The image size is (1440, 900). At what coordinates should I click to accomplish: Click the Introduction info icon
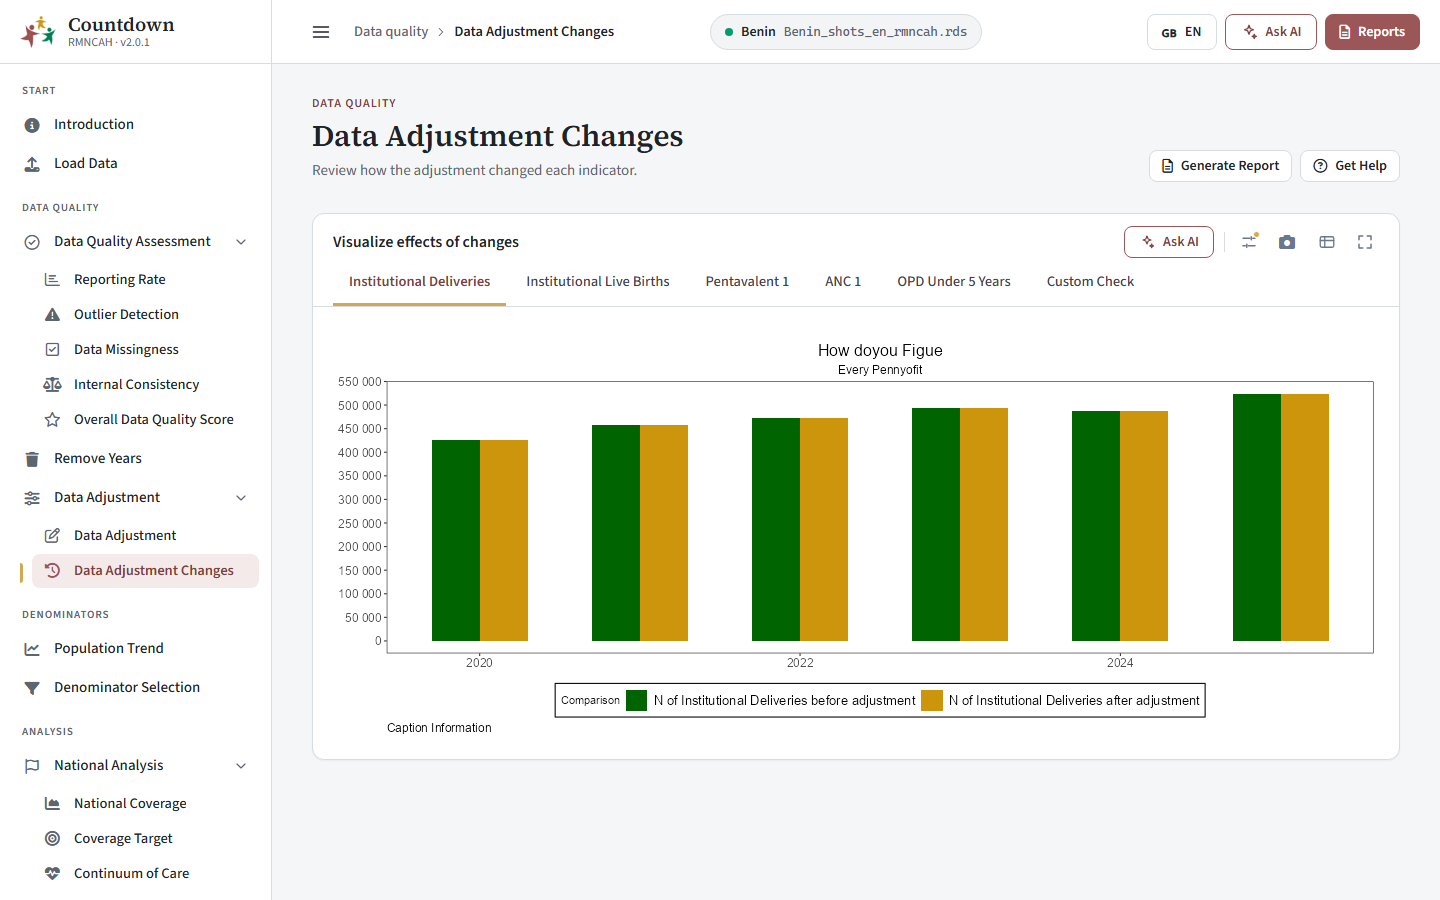coord(32,125)
